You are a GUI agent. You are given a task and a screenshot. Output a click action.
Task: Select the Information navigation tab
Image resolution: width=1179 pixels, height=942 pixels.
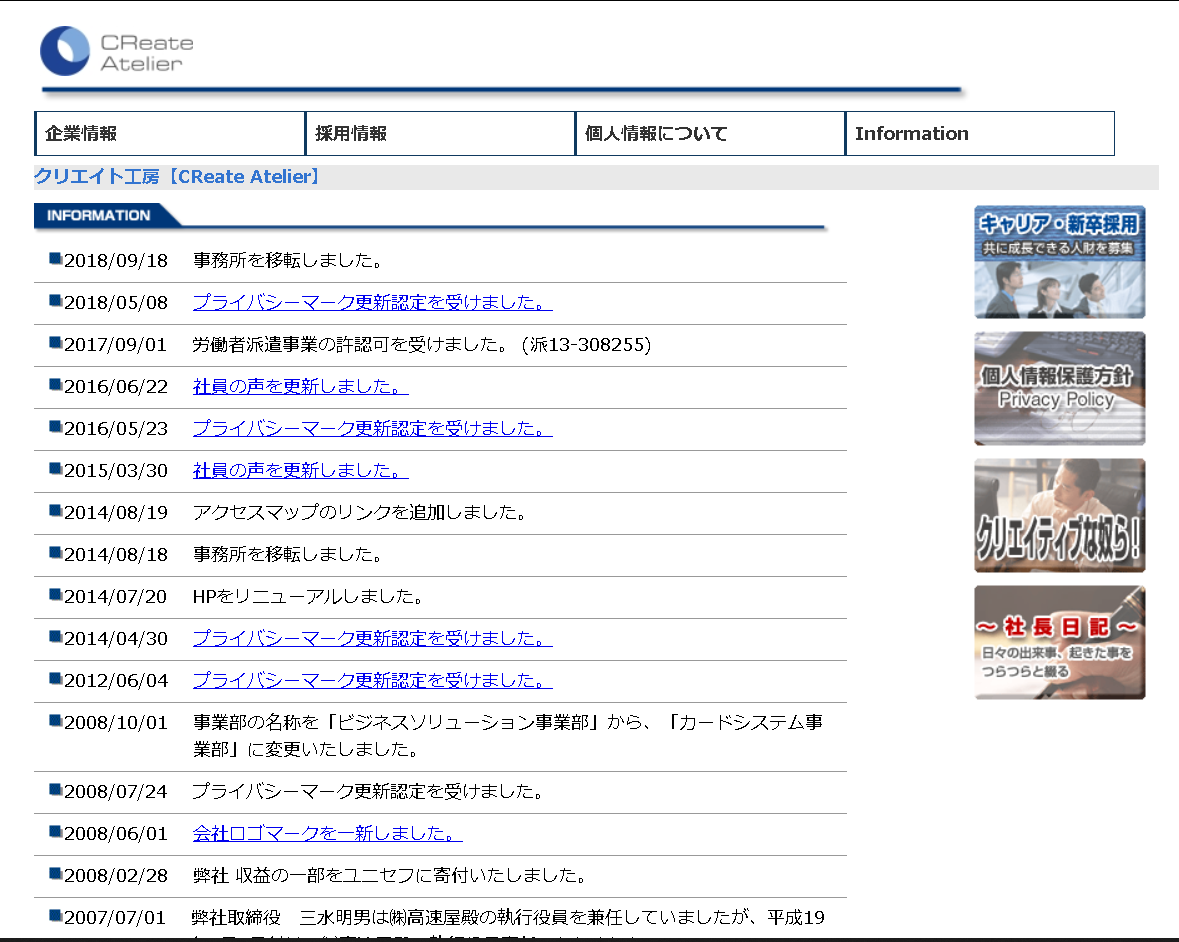tap(912, 132)
